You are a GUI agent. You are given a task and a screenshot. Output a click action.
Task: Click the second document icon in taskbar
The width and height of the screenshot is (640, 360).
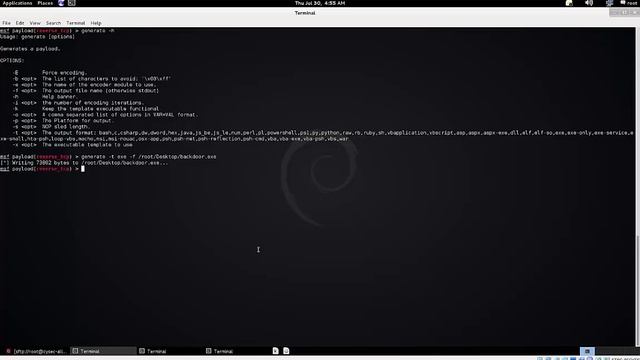tap(286, 351)
